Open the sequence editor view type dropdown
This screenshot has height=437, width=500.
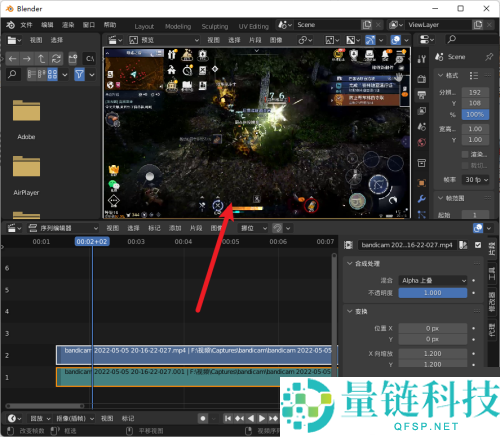[x=63, y=228]
